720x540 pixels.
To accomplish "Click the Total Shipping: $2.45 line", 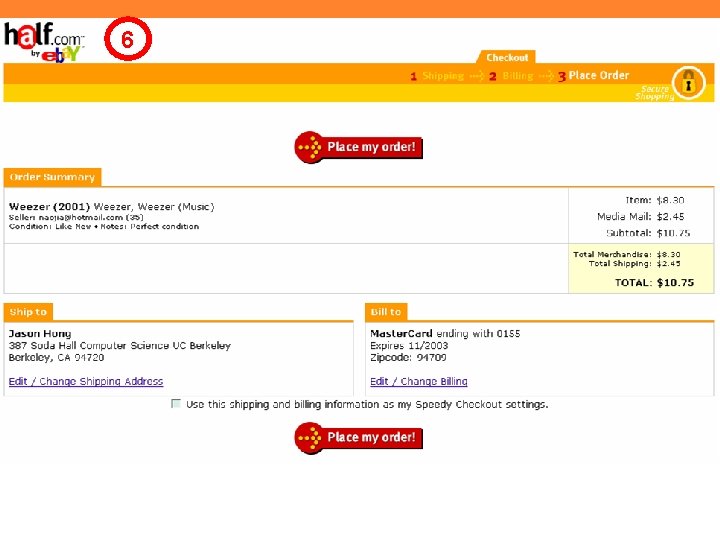I will [635, 264].
